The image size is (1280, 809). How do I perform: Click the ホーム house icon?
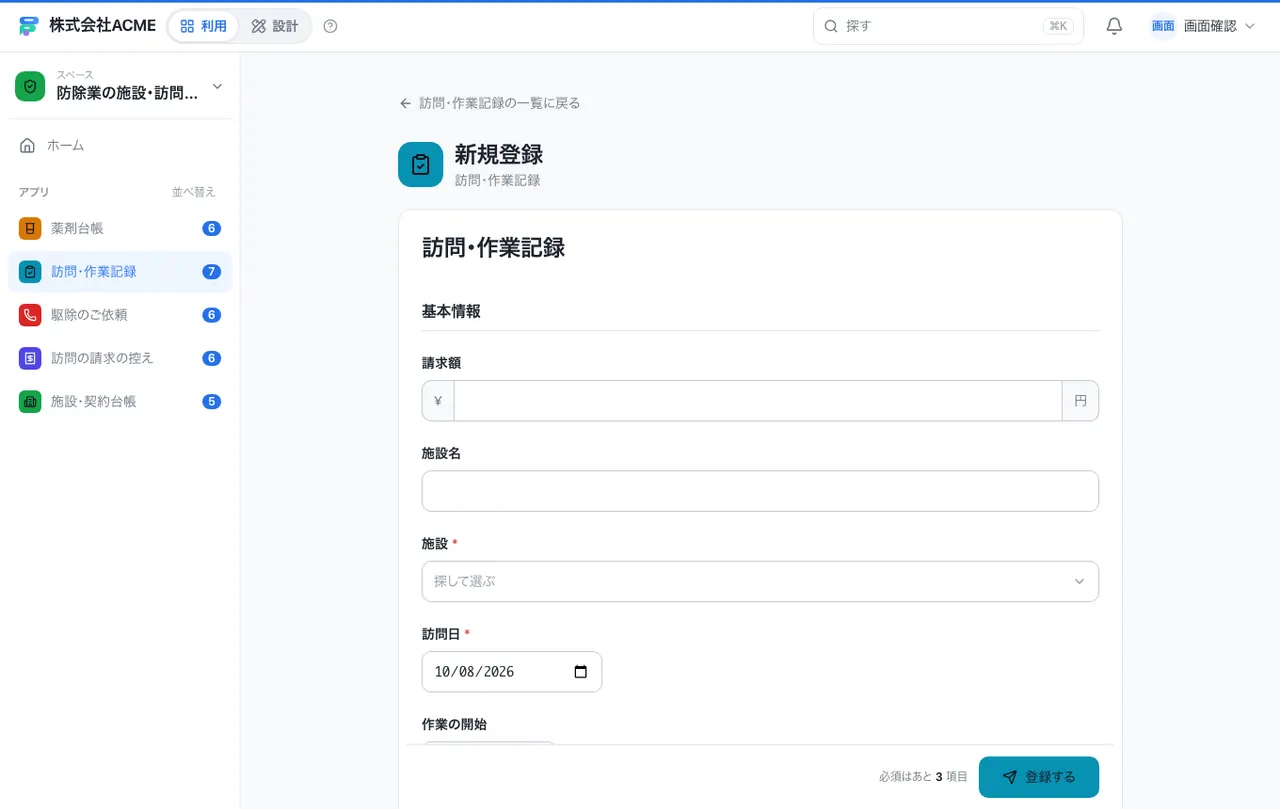(28, 145)
